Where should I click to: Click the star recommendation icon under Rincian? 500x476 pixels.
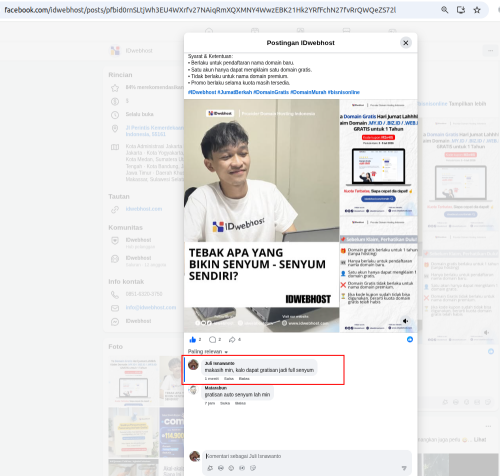115,88
